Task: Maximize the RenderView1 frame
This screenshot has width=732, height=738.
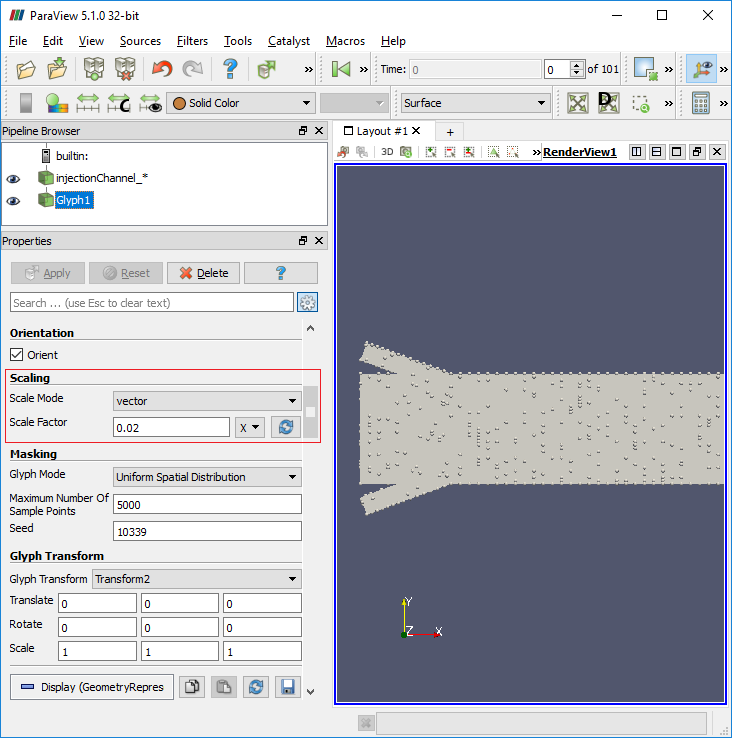Action: 677,152
